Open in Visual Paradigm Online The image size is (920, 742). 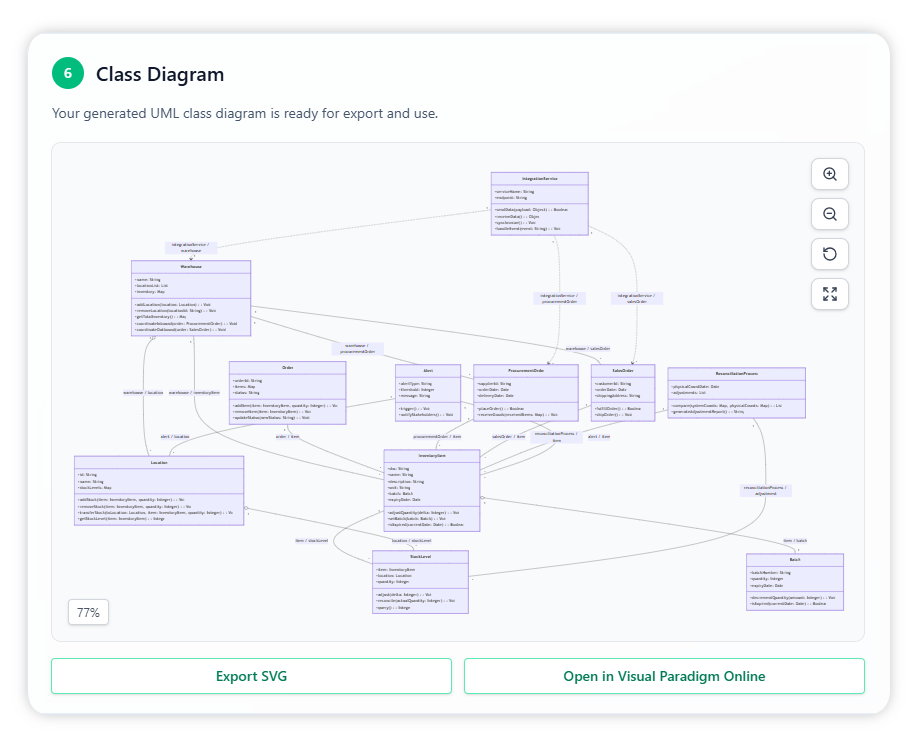664,676
